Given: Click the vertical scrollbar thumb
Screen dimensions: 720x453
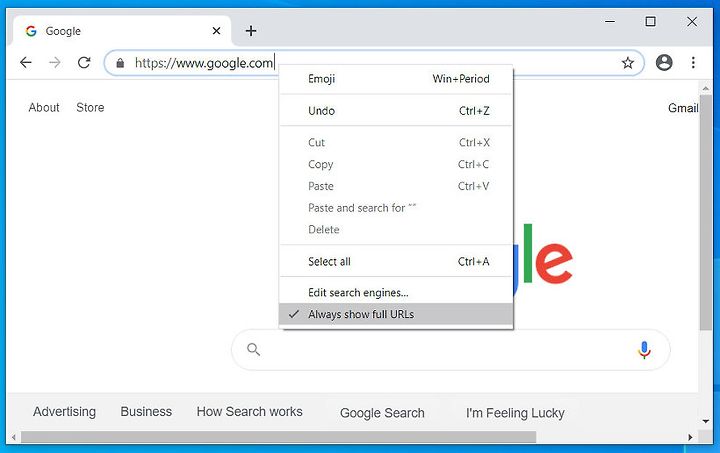Looking at the screenshot, I should coord(706,212).
